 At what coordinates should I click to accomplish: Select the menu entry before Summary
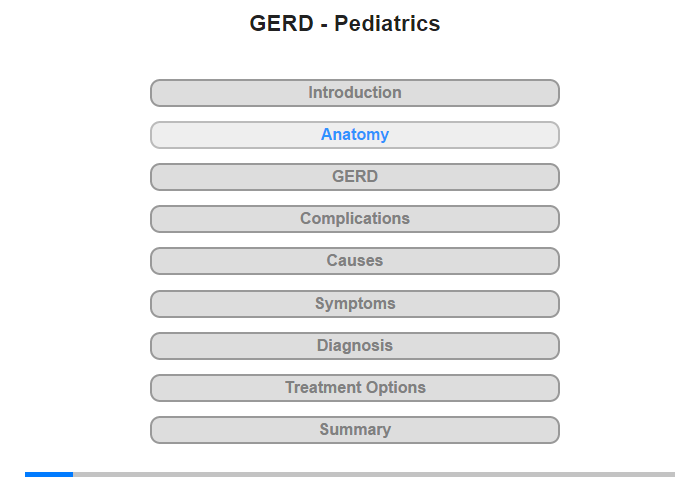click(355, 388)
